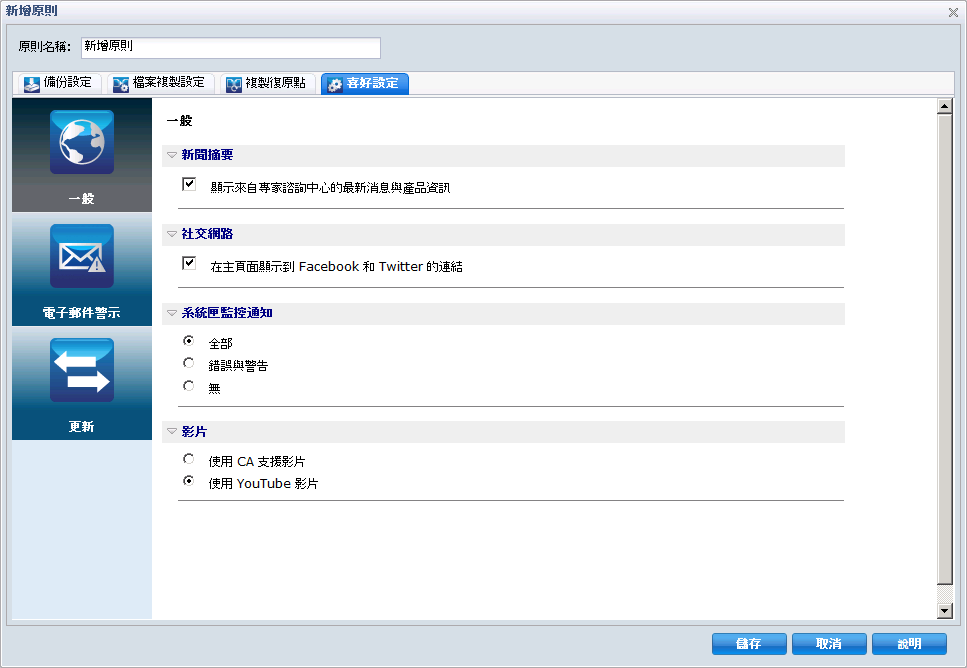Collapse the 社交網路 section
This screenshot has height=668, width=967.
click(172, 234)
